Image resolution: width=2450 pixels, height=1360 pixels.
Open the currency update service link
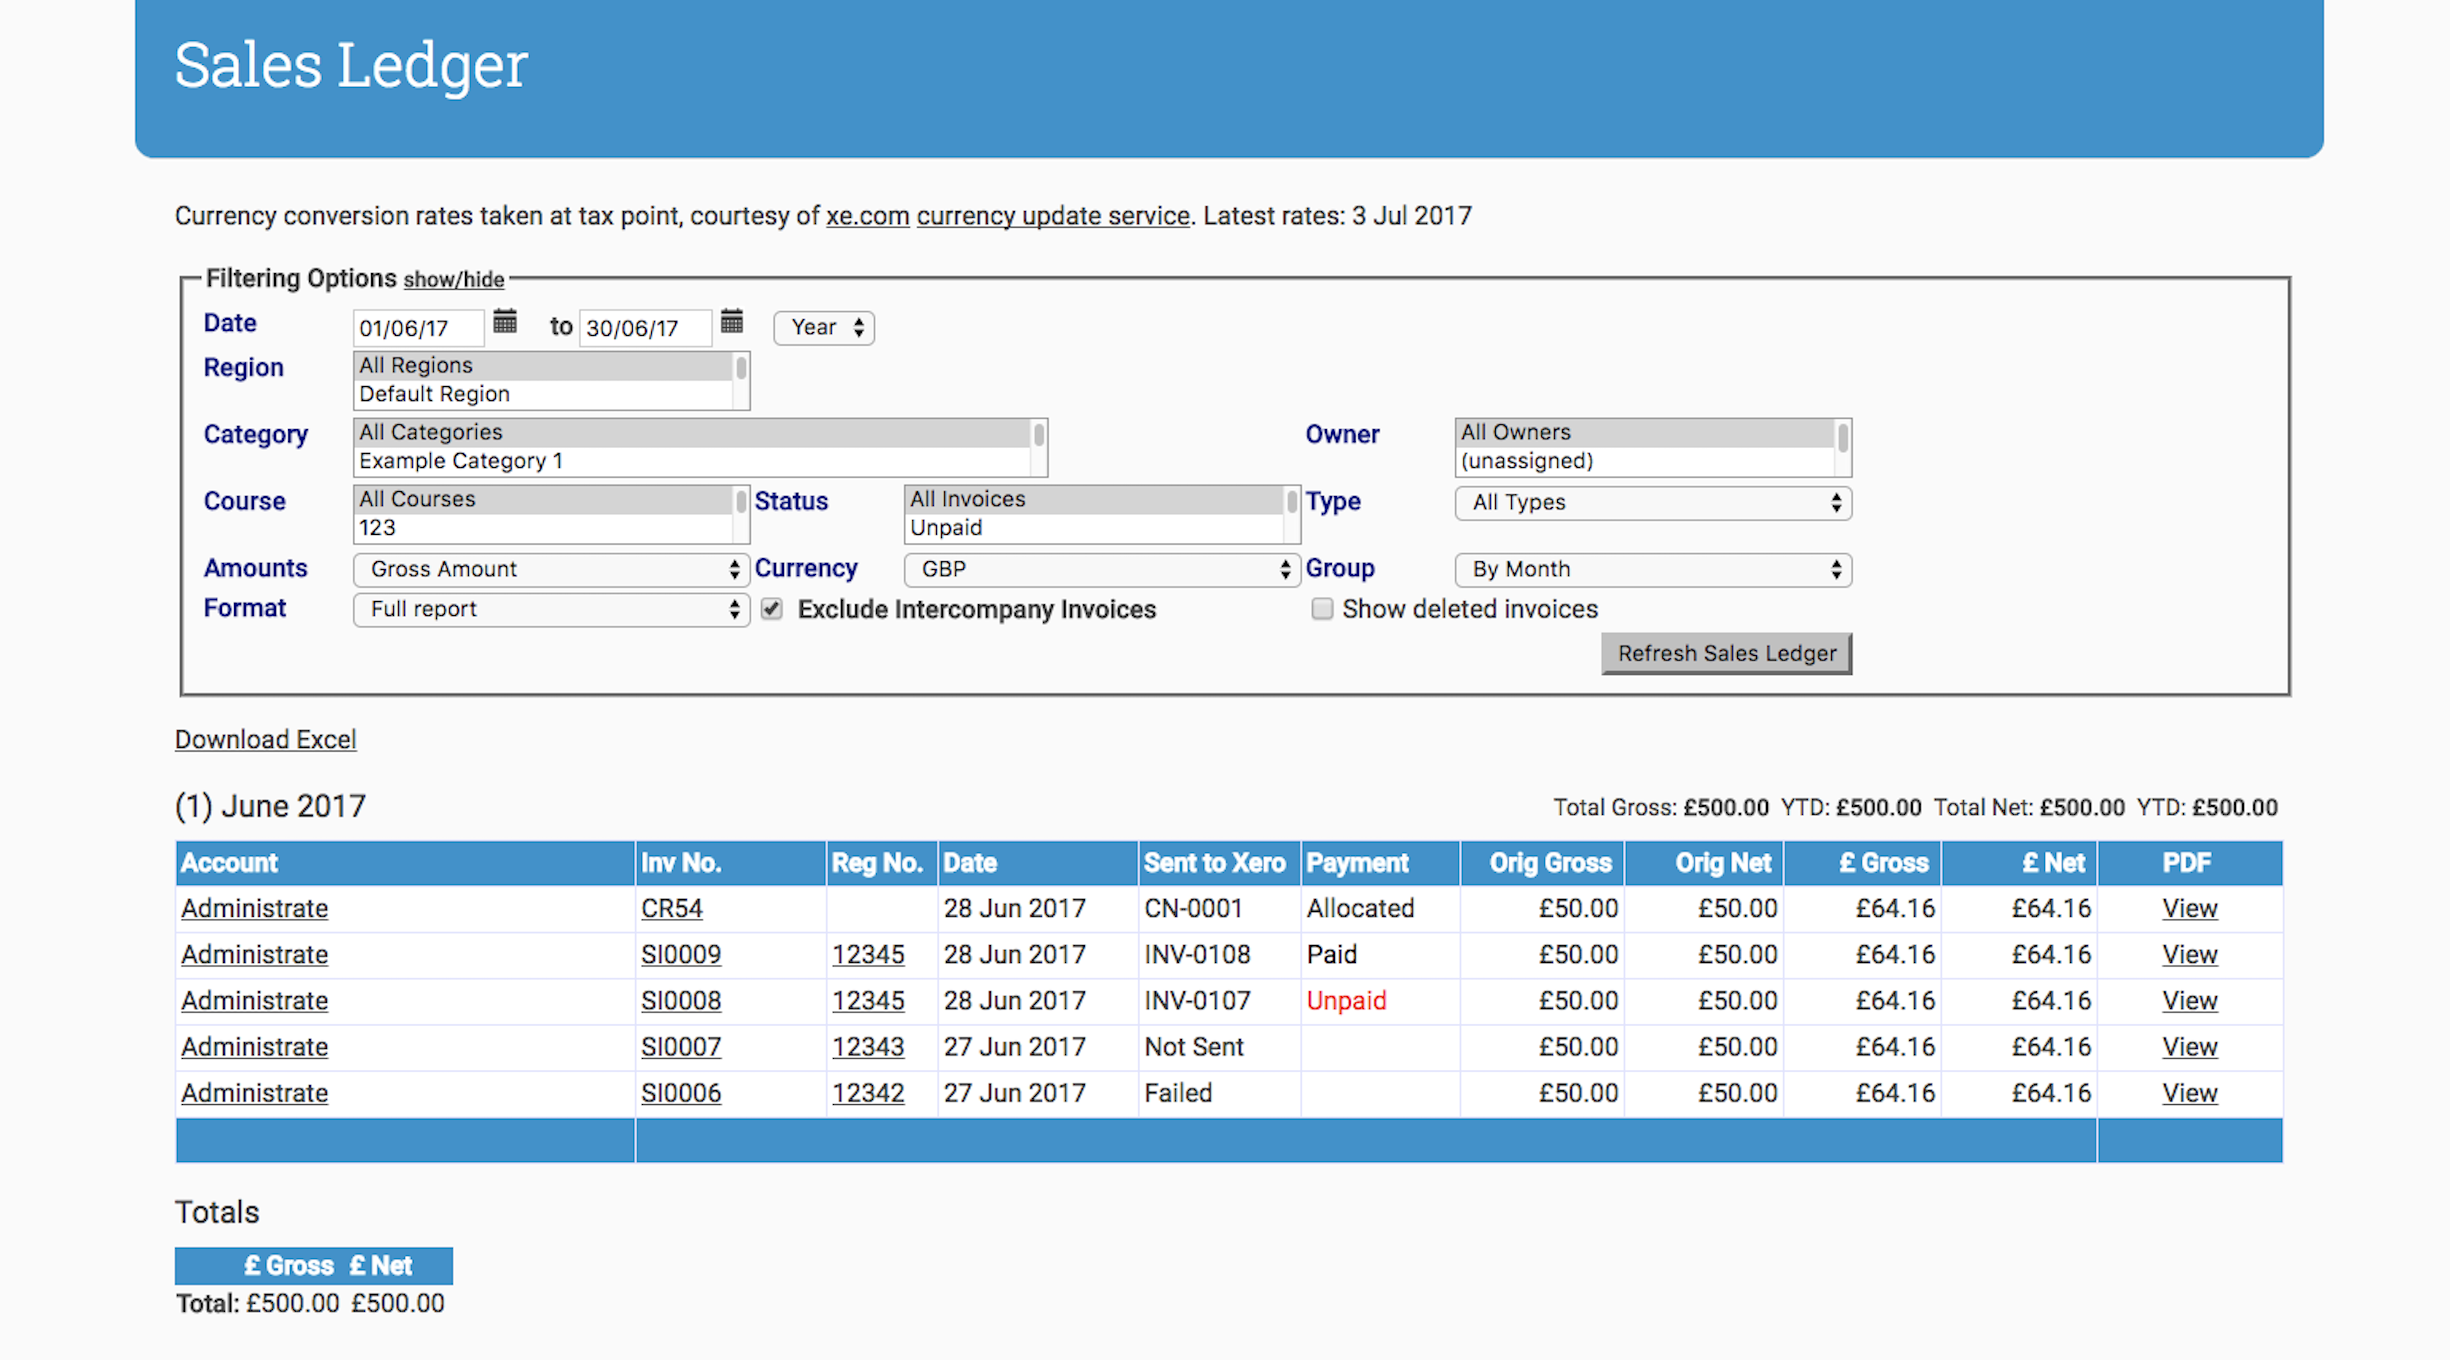1054,216
